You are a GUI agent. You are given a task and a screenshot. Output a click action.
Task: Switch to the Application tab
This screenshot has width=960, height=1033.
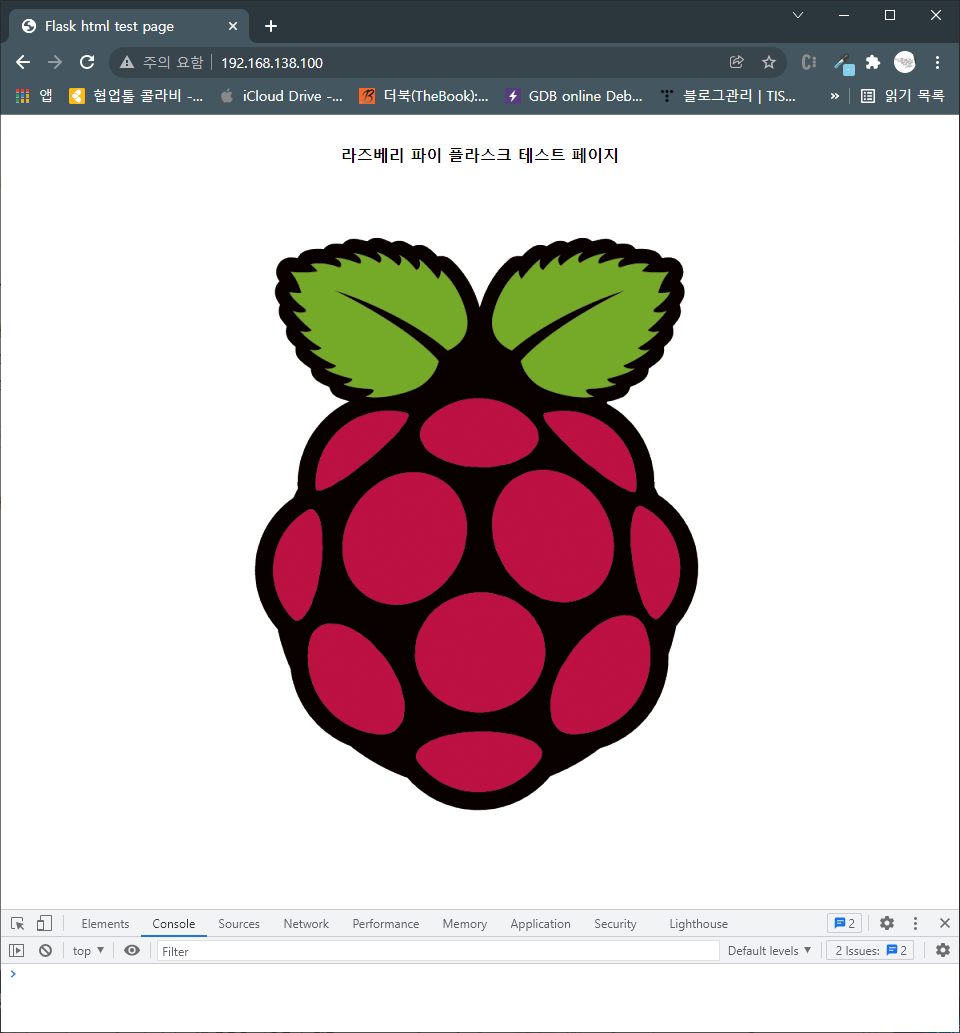(x=540, y=924)
